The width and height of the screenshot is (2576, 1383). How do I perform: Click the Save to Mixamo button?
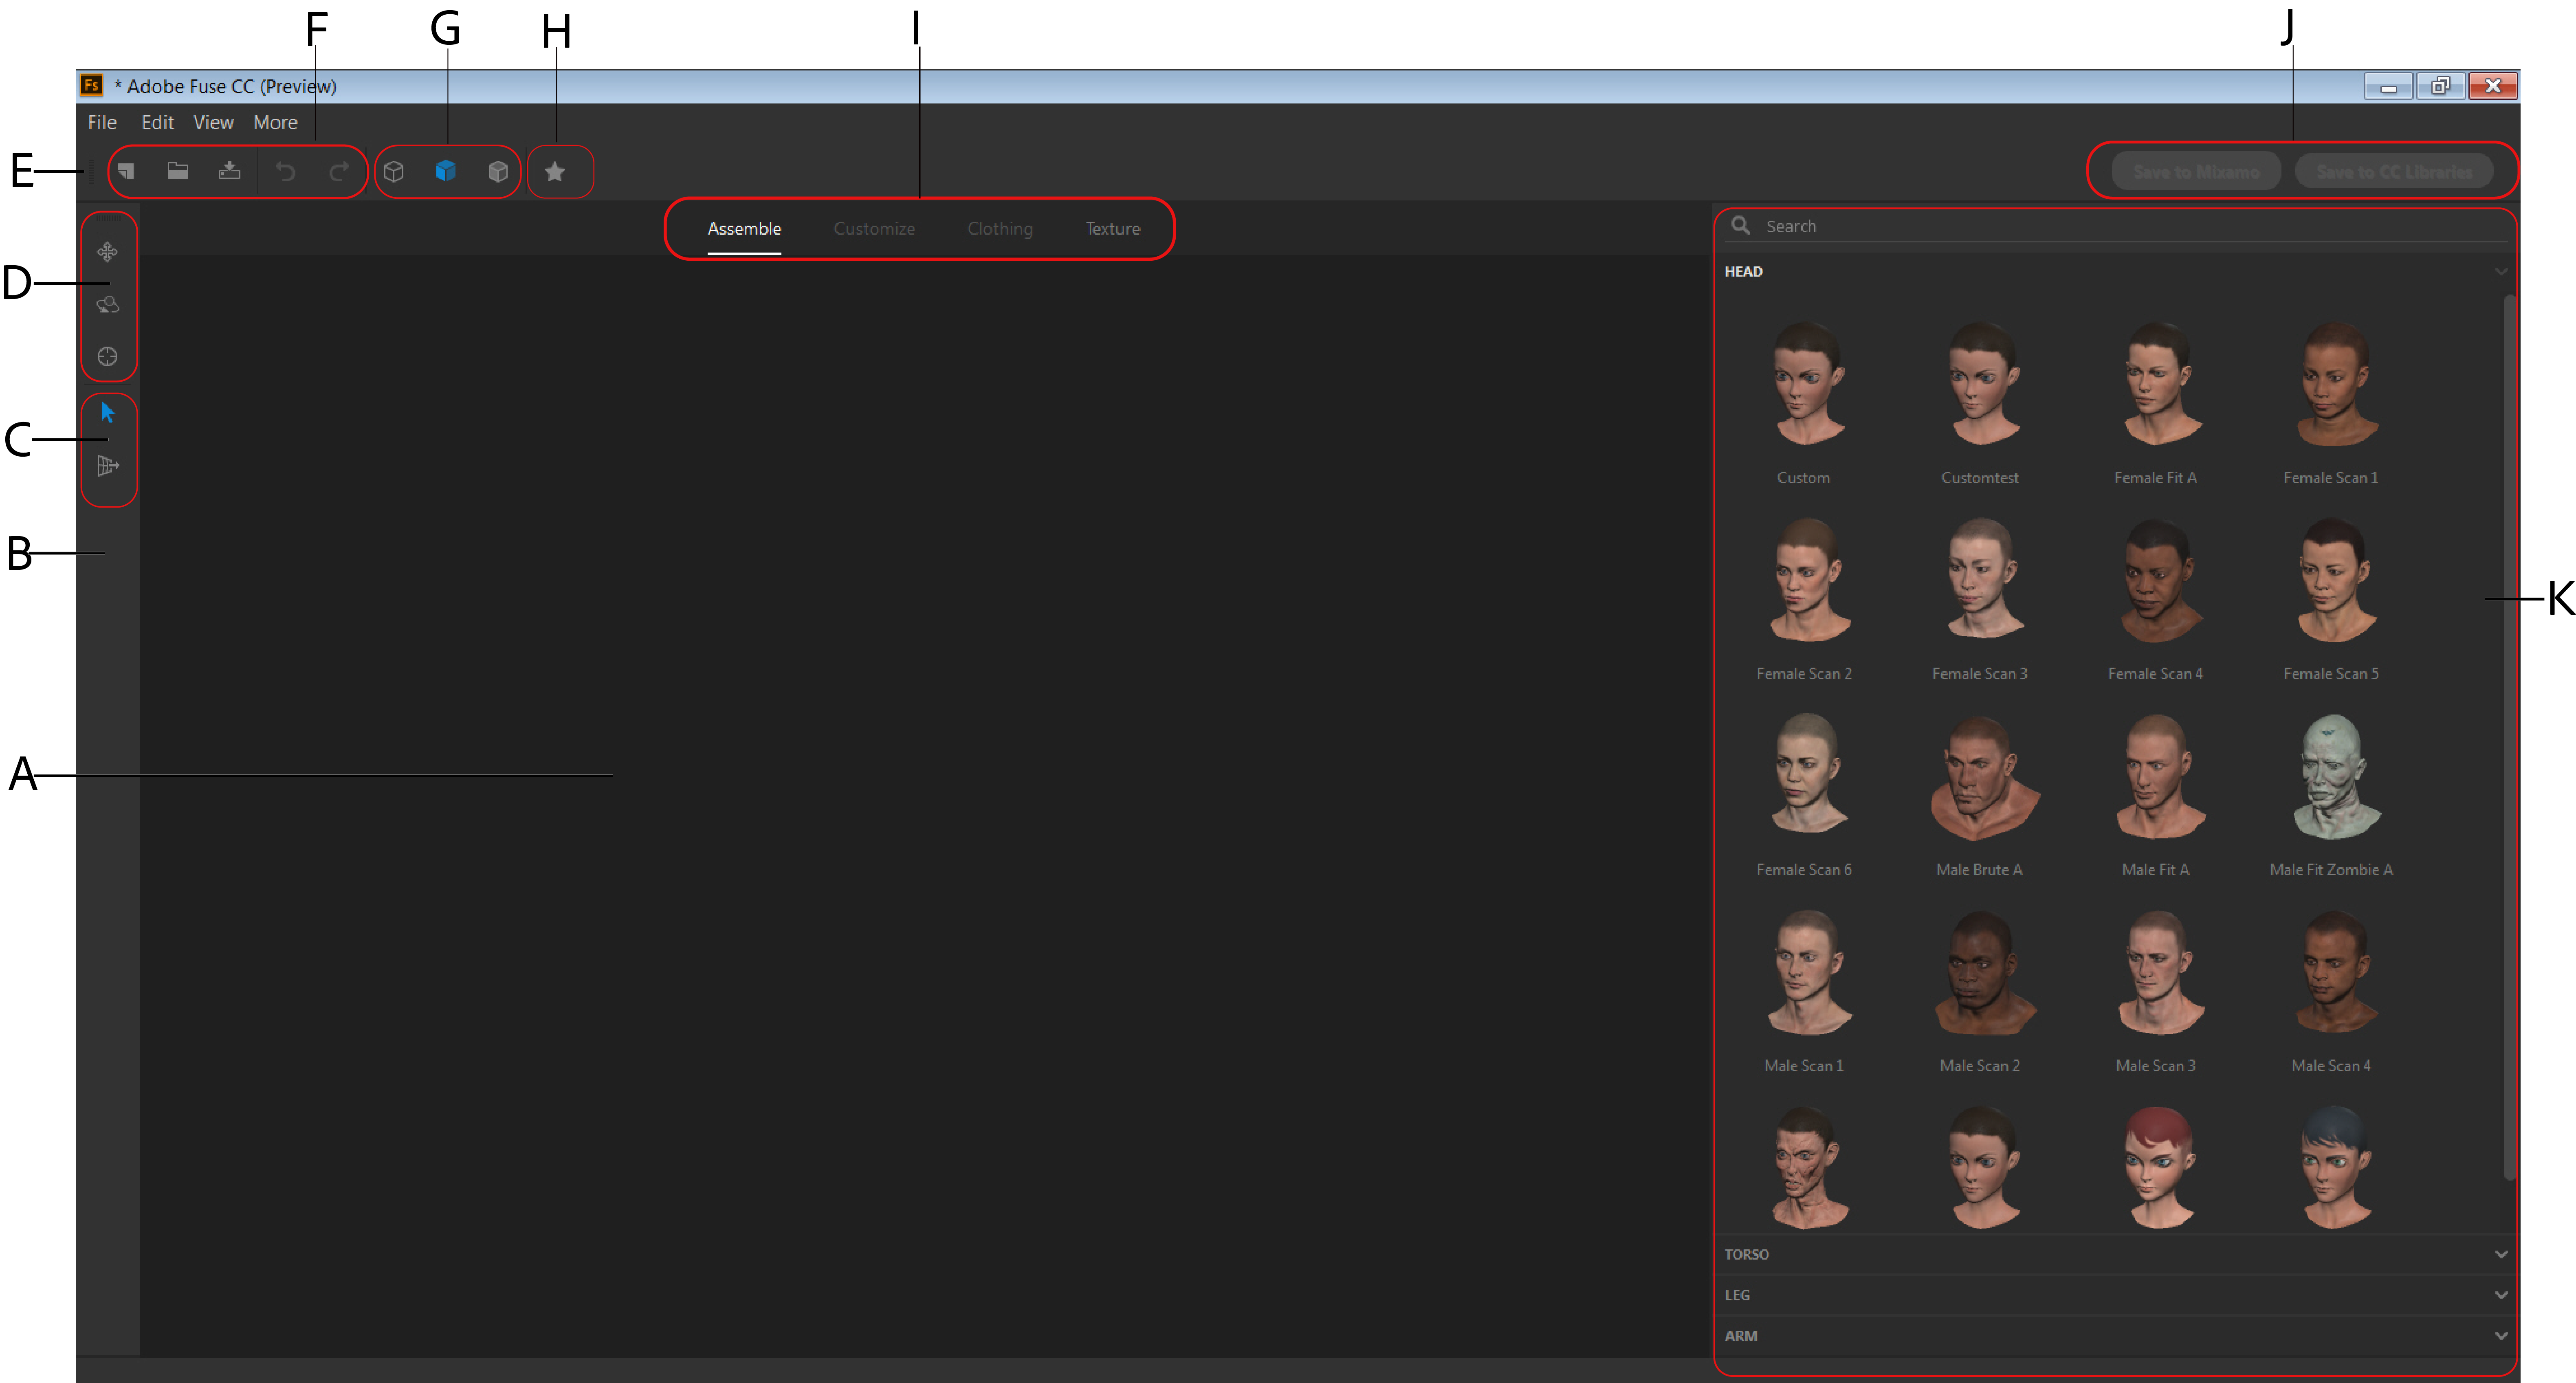[x=2195, y=170]
